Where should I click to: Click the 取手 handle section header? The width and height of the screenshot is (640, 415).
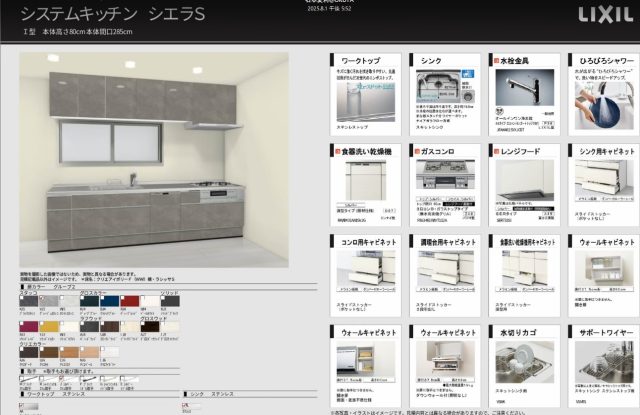[30, 370]
